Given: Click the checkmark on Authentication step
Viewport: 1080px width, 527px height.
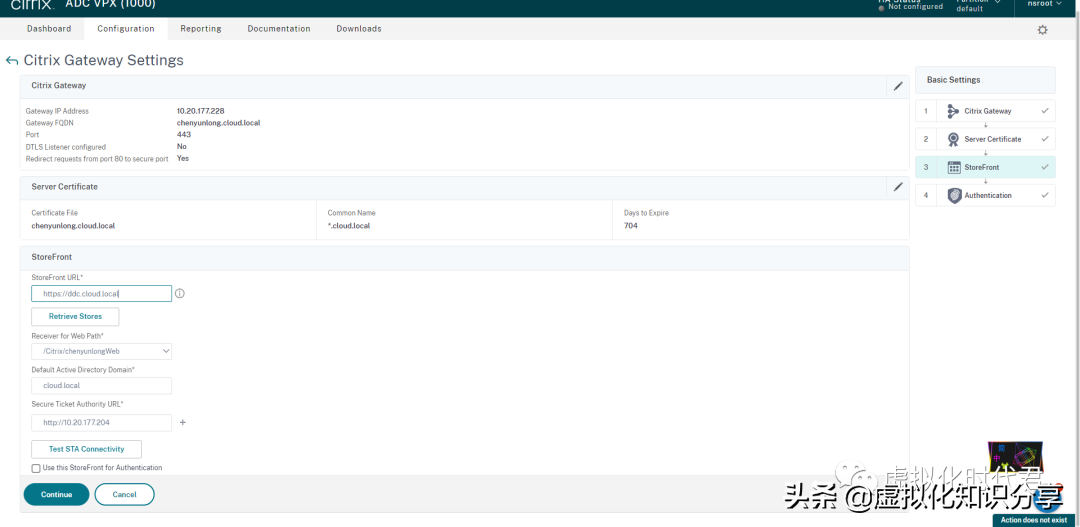Looking at the screenshot, I should (x=1045, y=195).
